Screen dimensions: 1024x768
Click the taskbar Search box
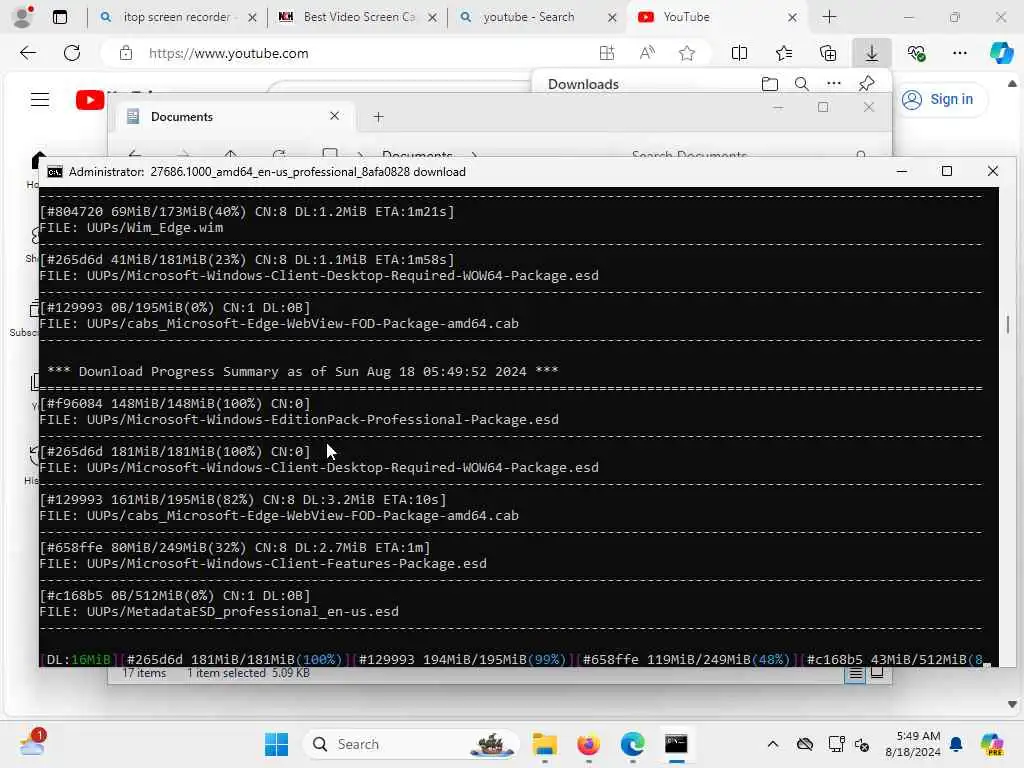coord(411,744)
